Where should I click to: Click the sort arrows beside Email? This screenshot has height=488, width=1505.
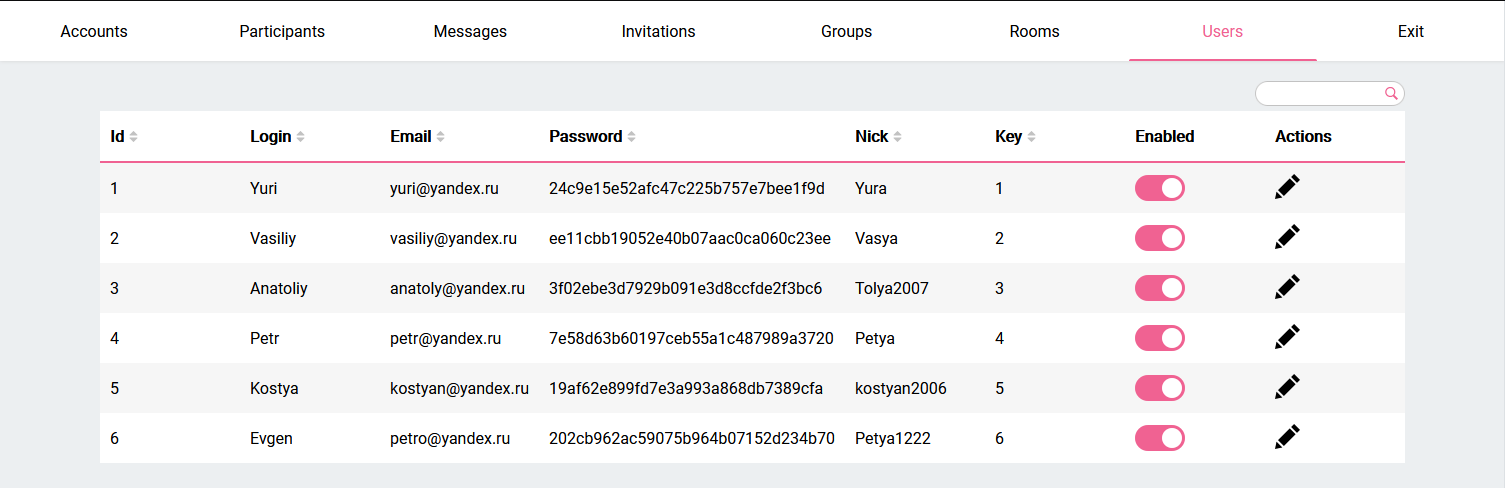[x=441, y=137]
